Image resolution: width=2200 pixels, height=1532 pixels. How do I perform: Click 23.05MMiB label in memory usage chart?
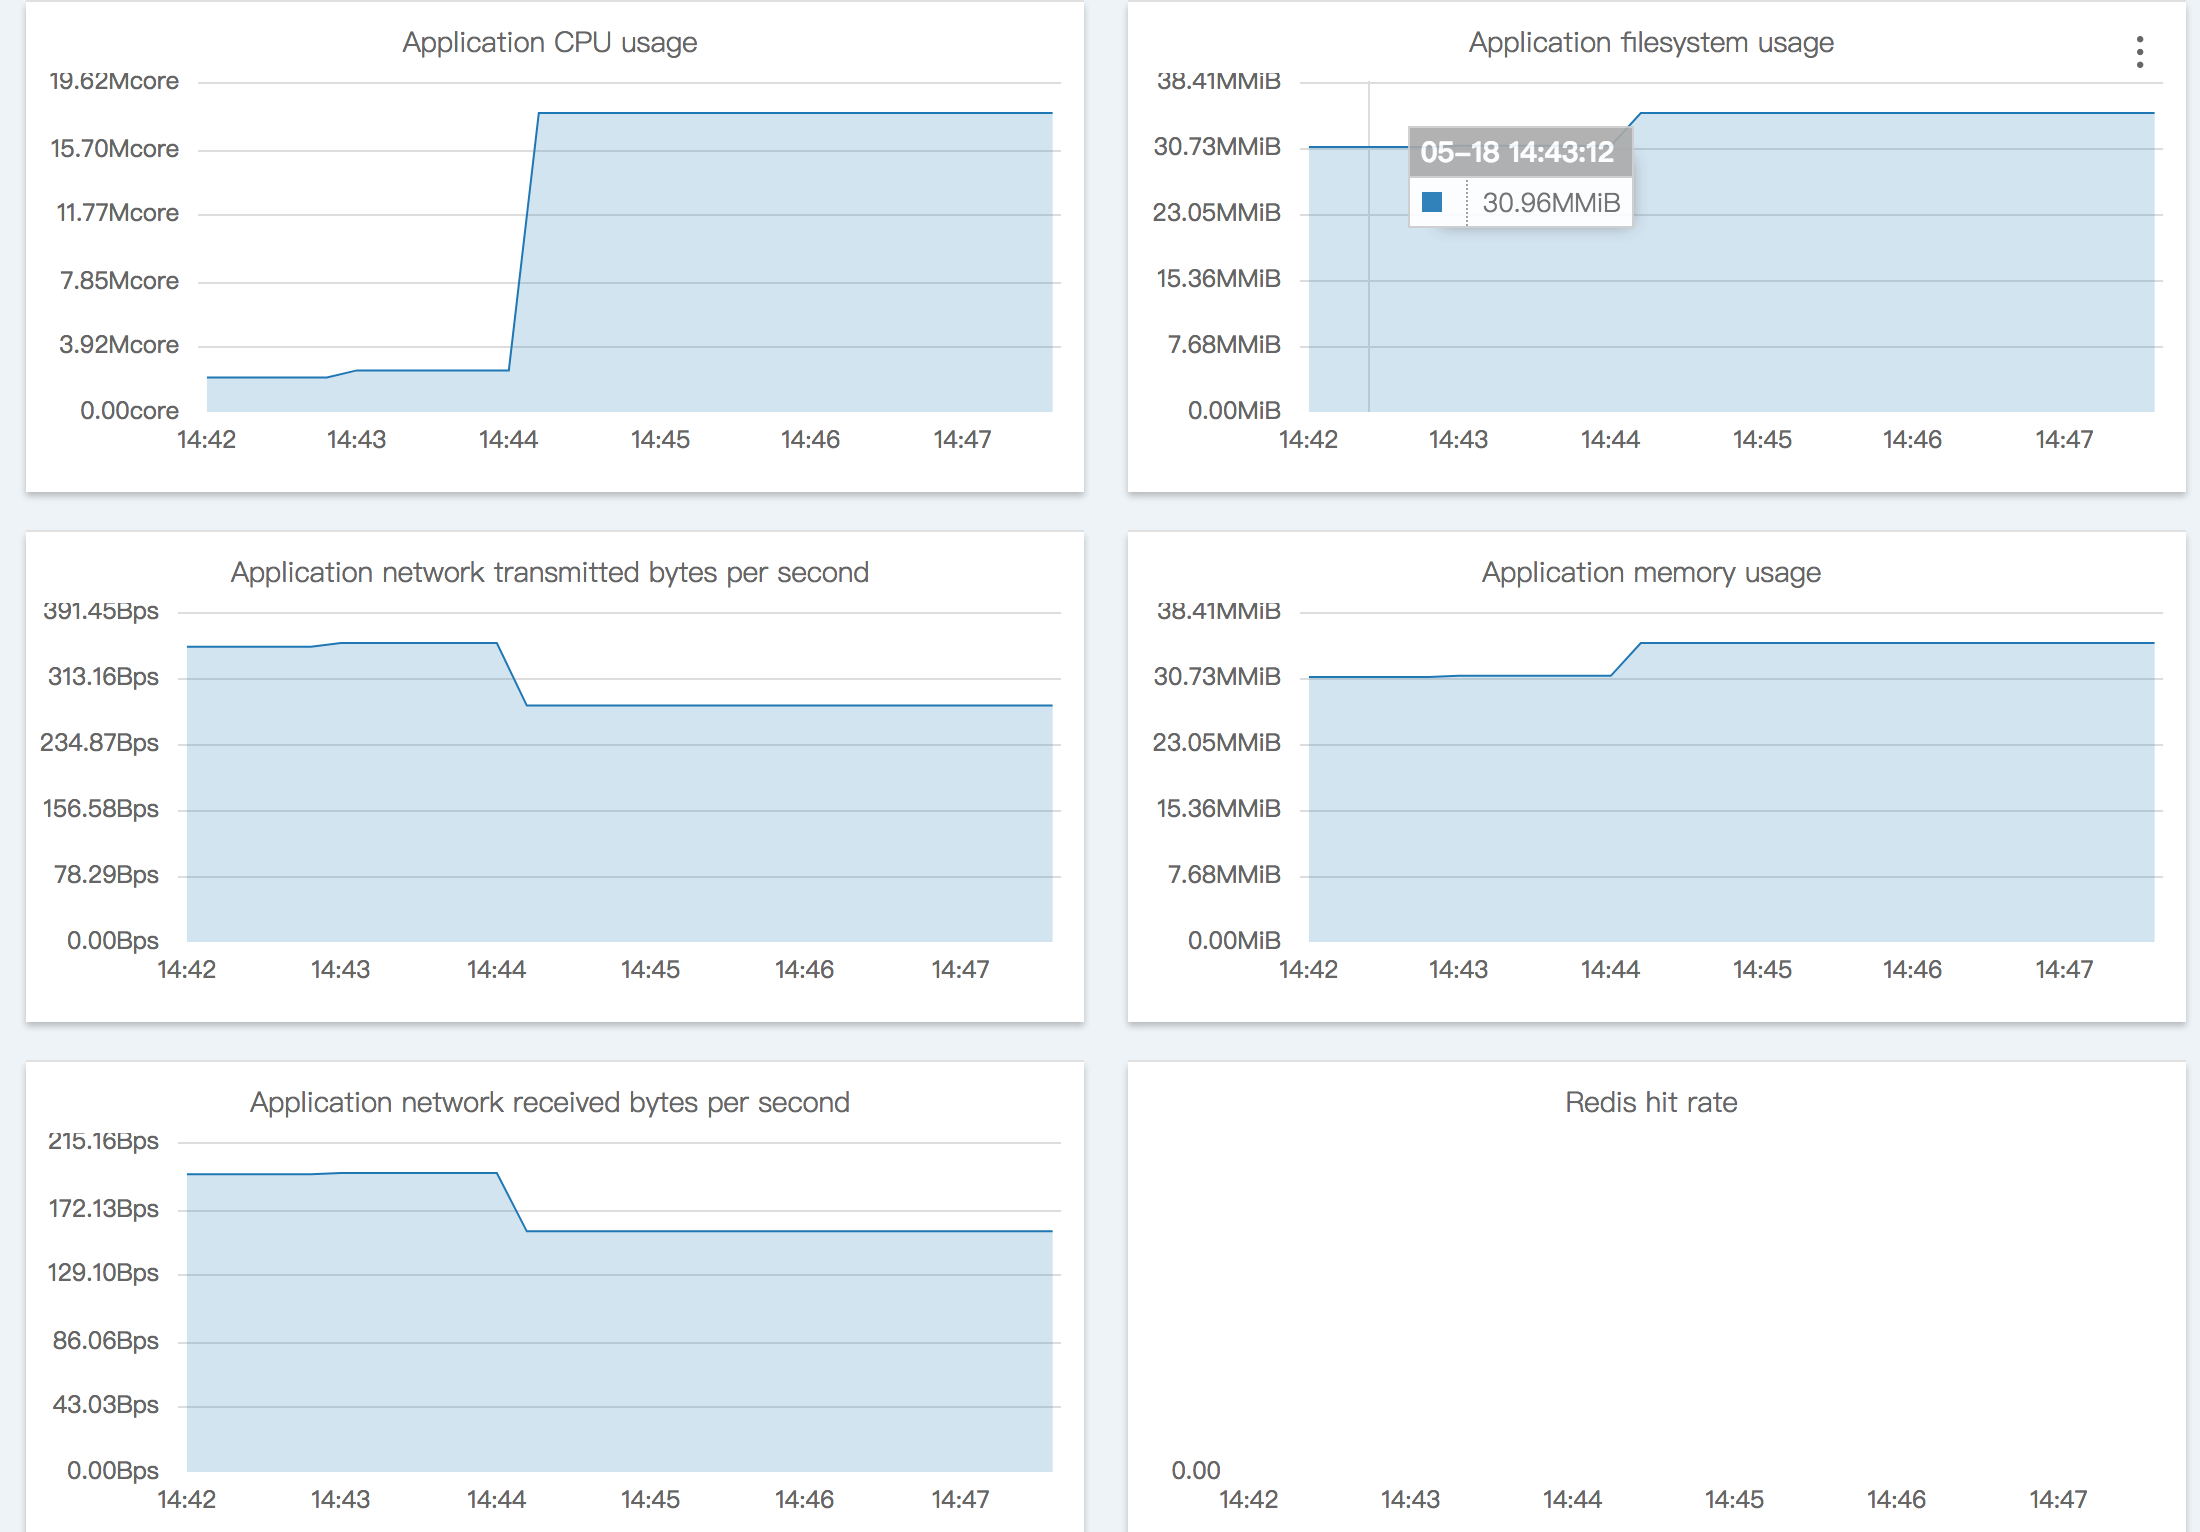1217,743
